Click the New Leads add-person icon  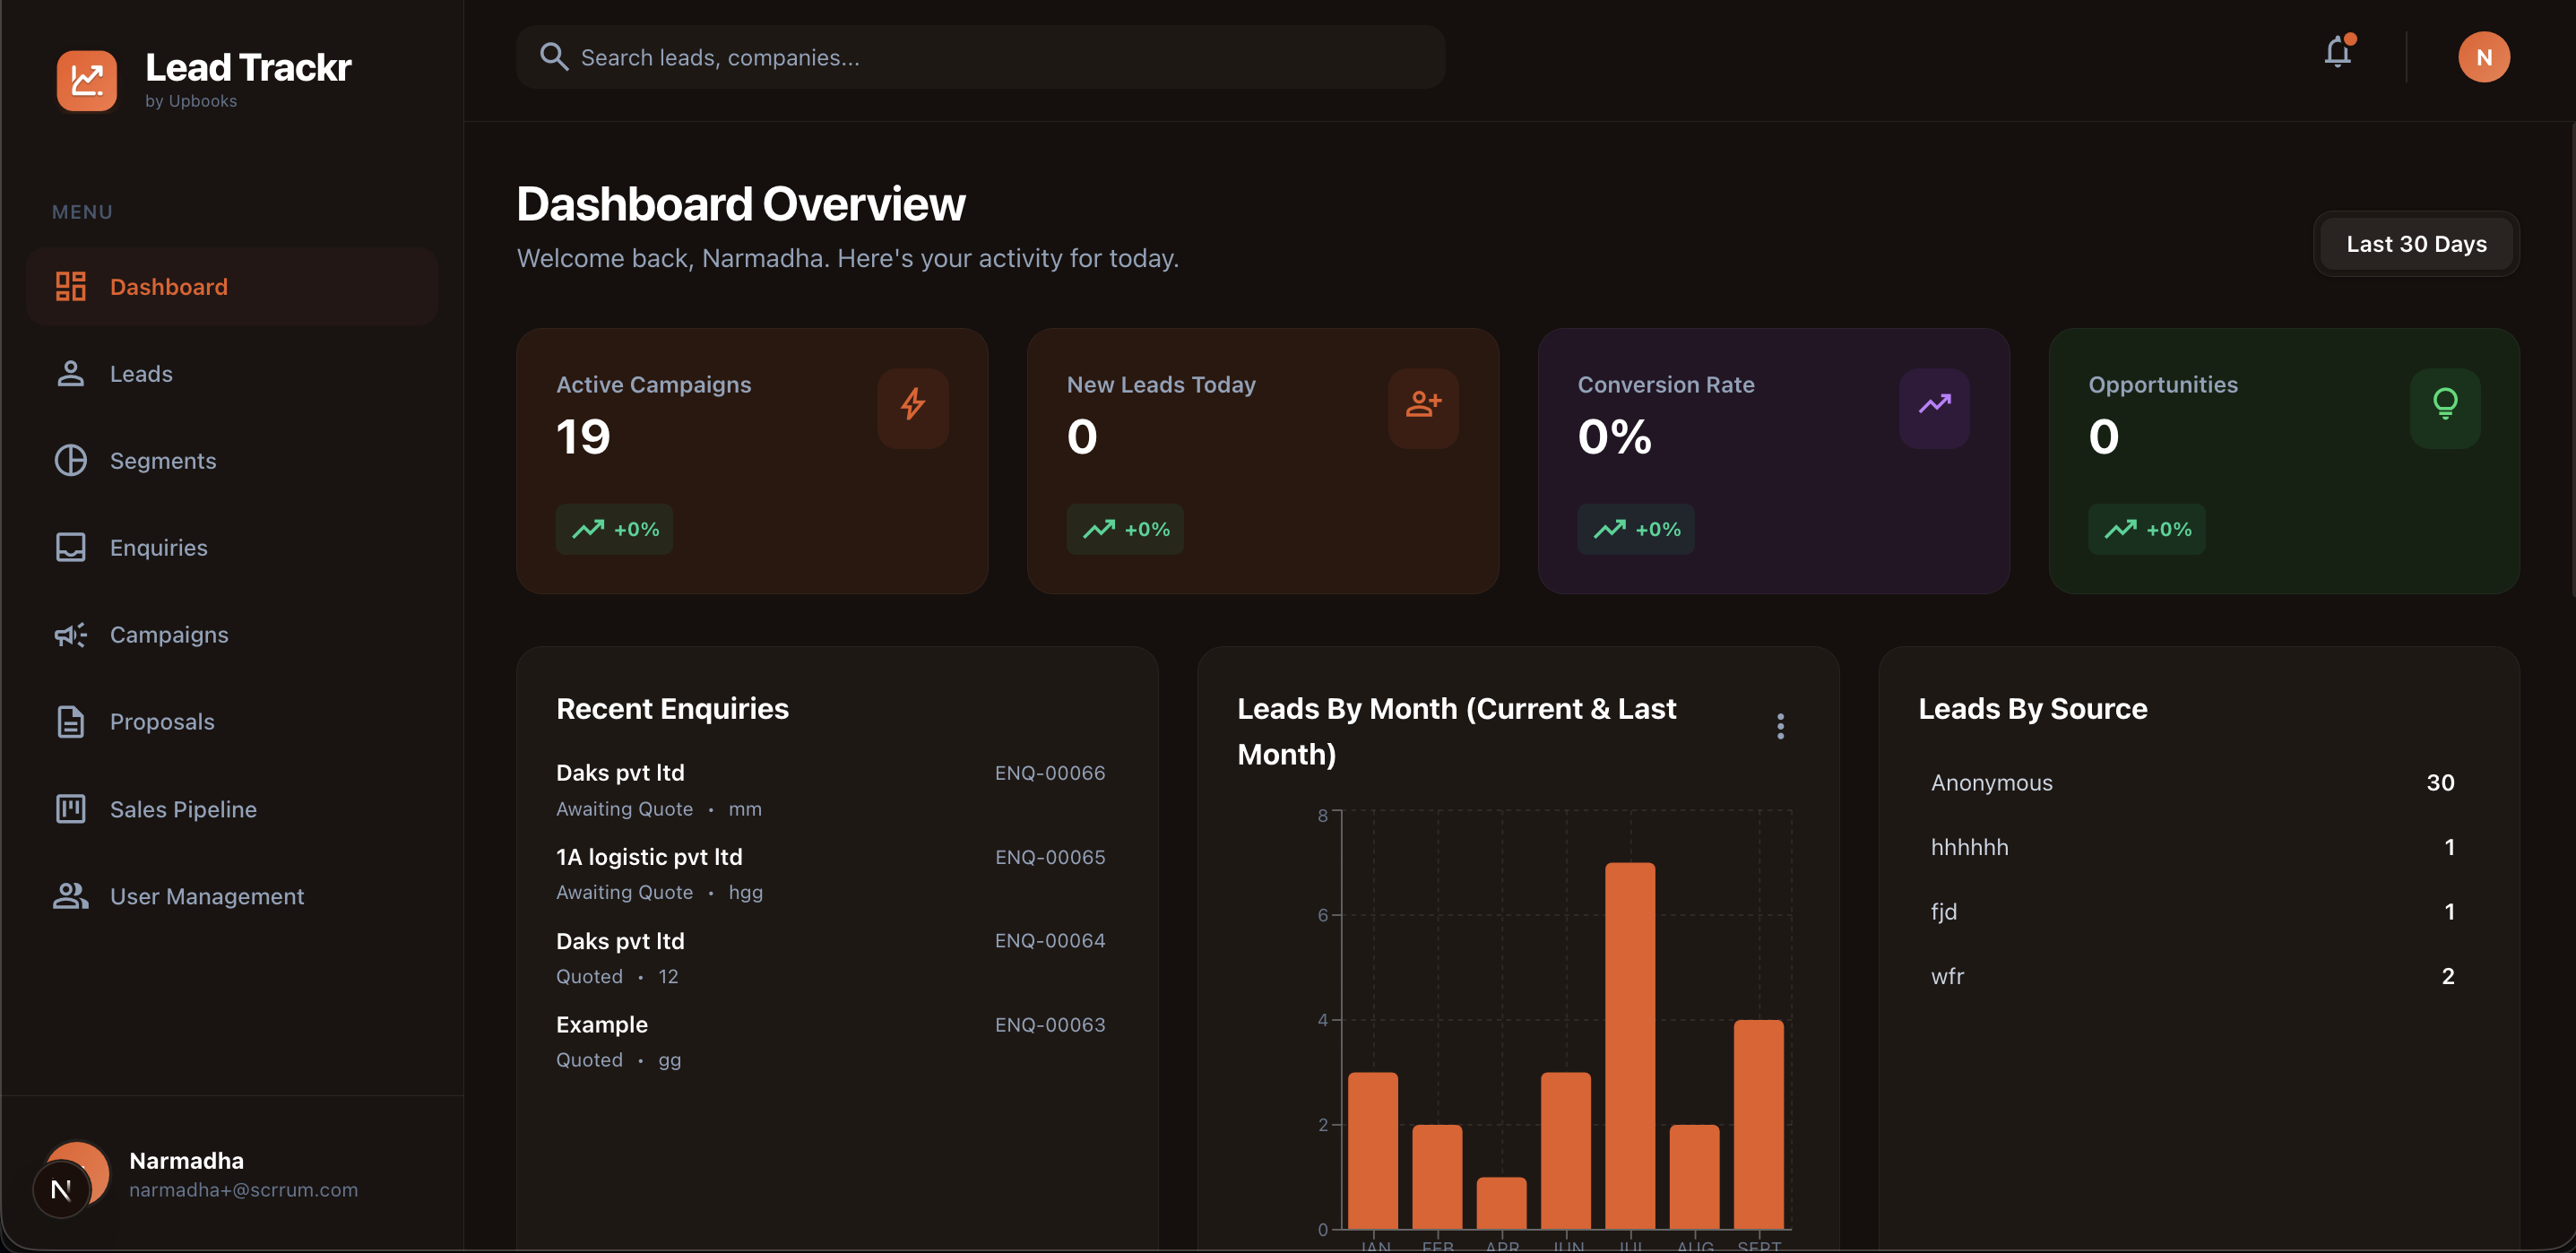click(1422, 406)
